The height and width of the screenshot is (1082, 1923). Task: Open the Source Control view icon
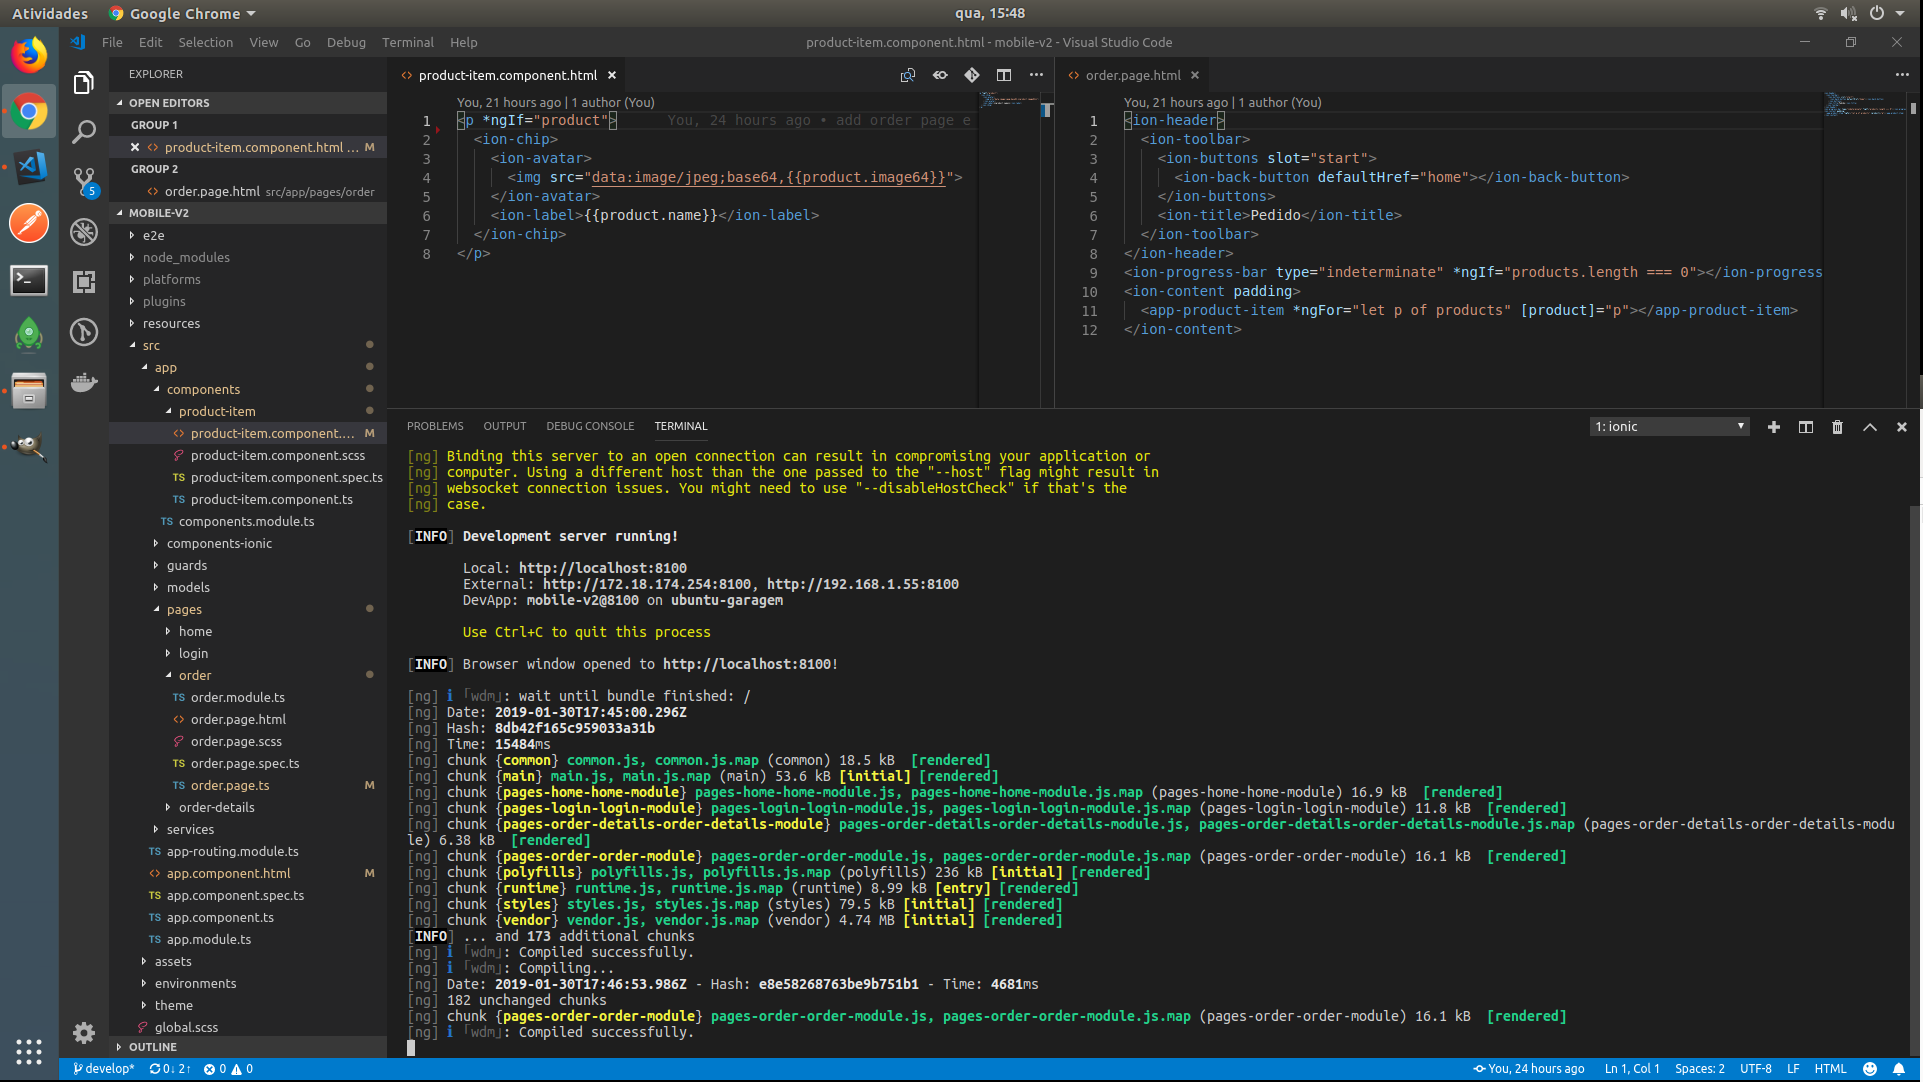[x=84, y=181]
